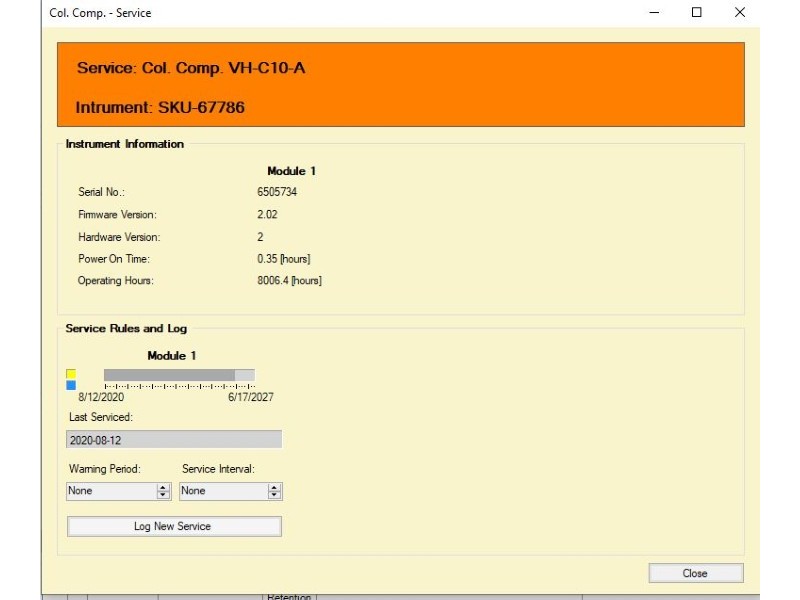Click the Service: Col. Comp. VH-C10-A heading

(191, 68)
